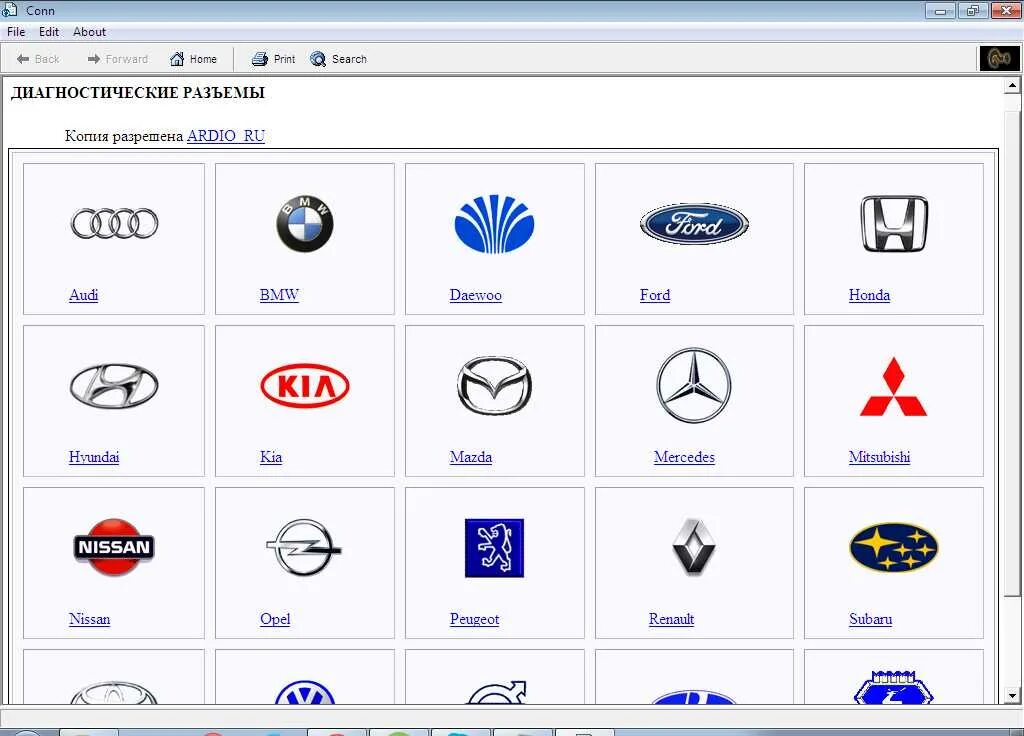Click the scrollbar up arrow
This screenshot has height=736, width=1024.
(x=1012, y=85)
